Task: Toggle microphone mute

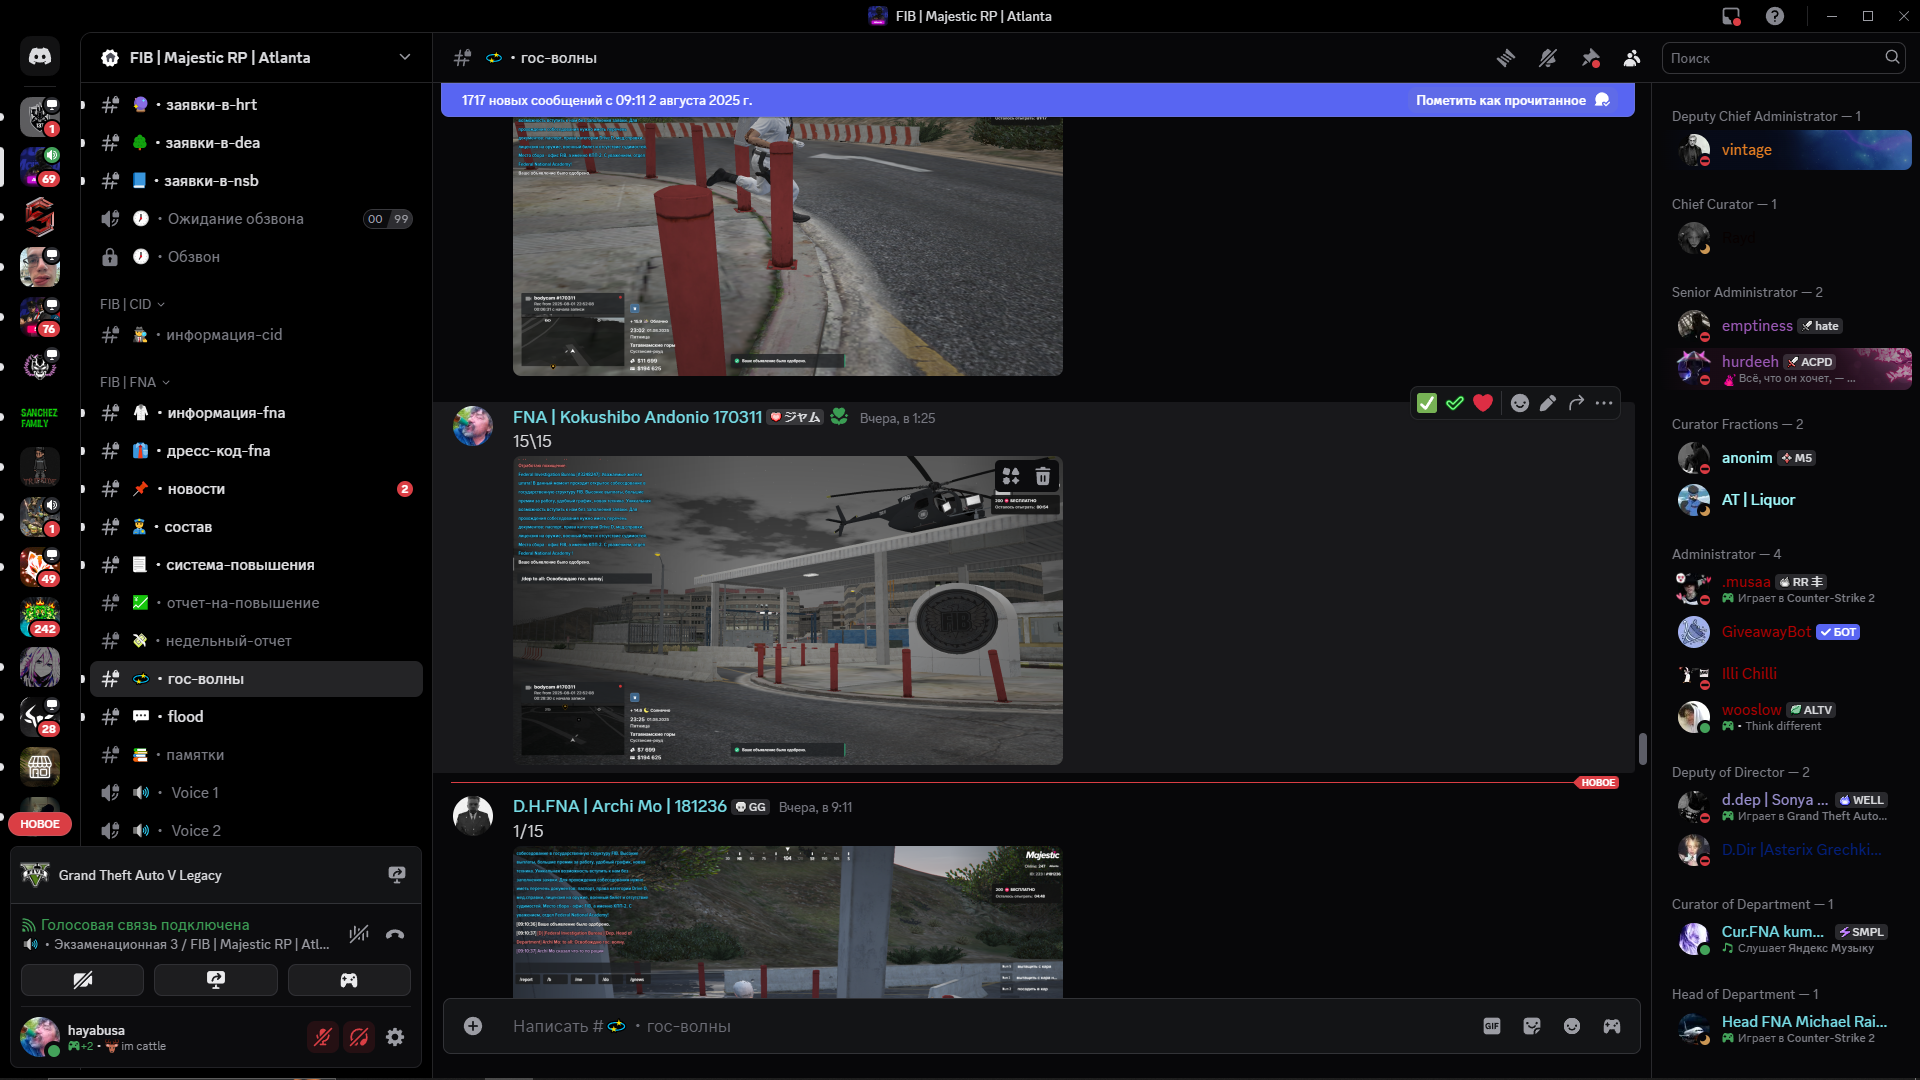Action: pyautogui.click(x=323, y=1037)
